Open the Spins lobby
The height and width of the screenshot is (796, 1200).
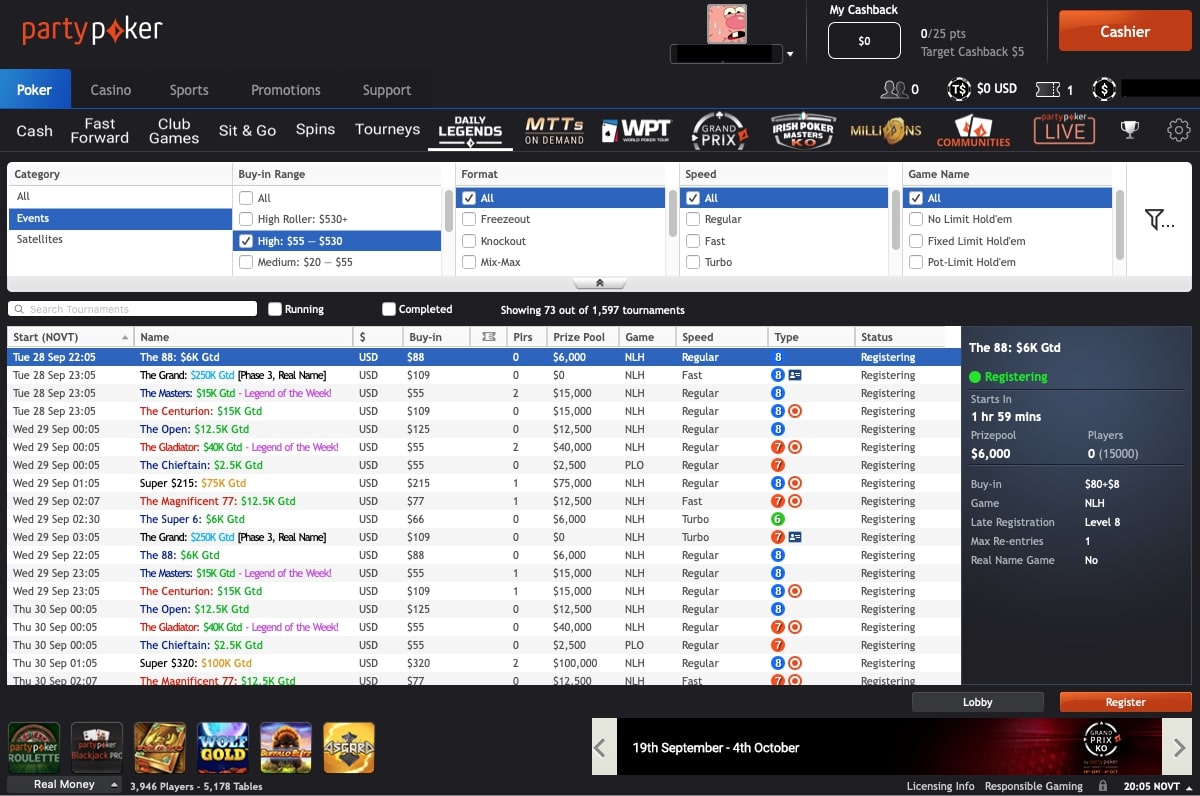(x=316, y=130)
